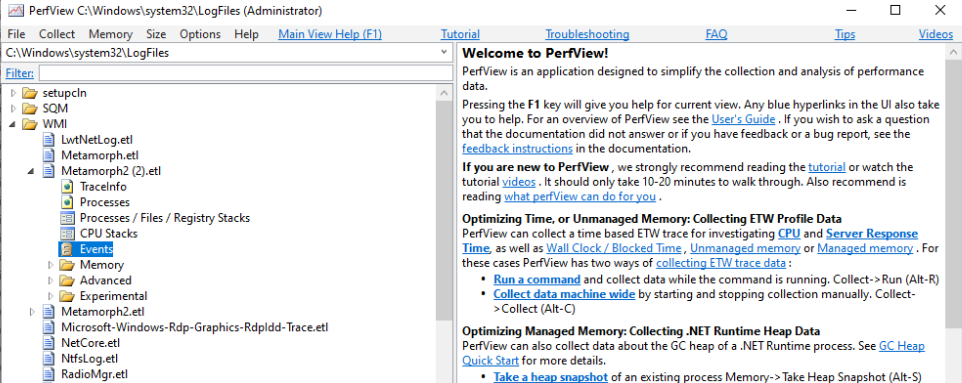962x383 pixels.
Task: Click the SQM folder icon
Action: point(29,109)
